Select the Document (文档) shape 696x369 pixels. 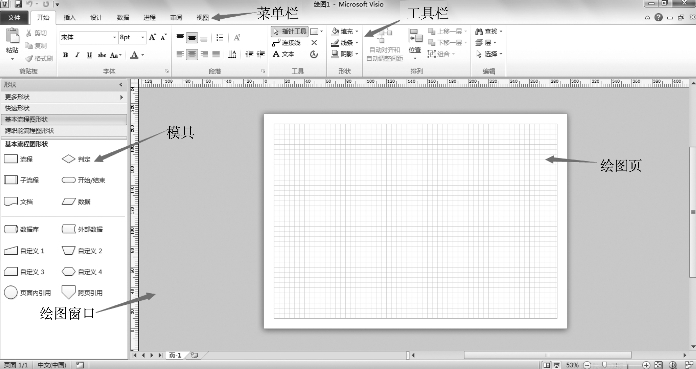[x=19, y=202]
